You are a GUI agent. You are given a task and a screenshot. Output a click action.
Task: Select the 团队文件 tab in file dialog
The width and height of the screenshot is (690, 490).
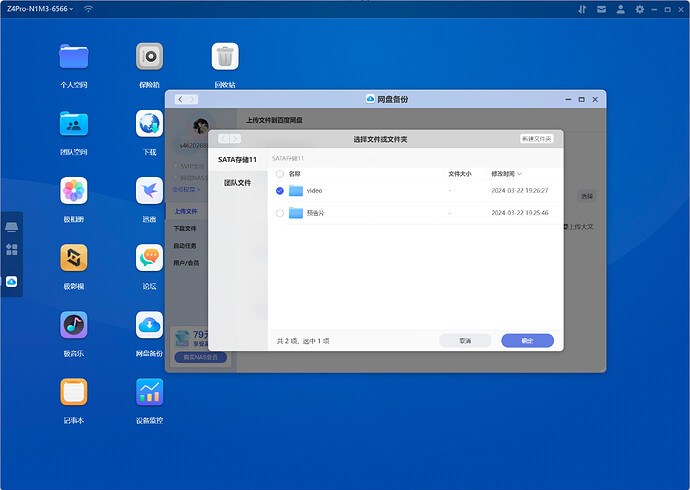(237, 183)
